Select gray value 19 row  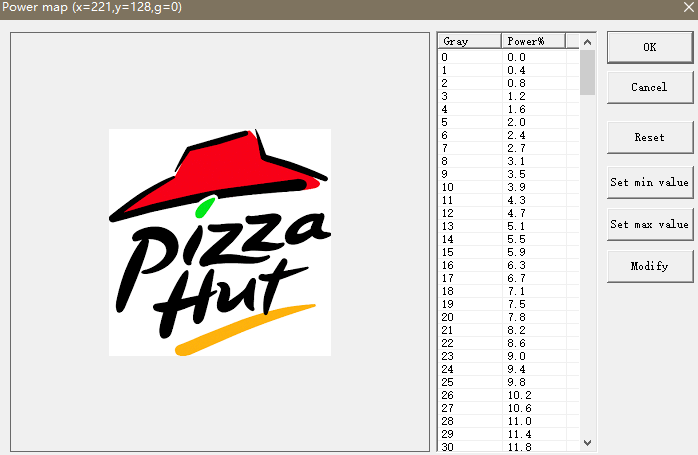509,304
